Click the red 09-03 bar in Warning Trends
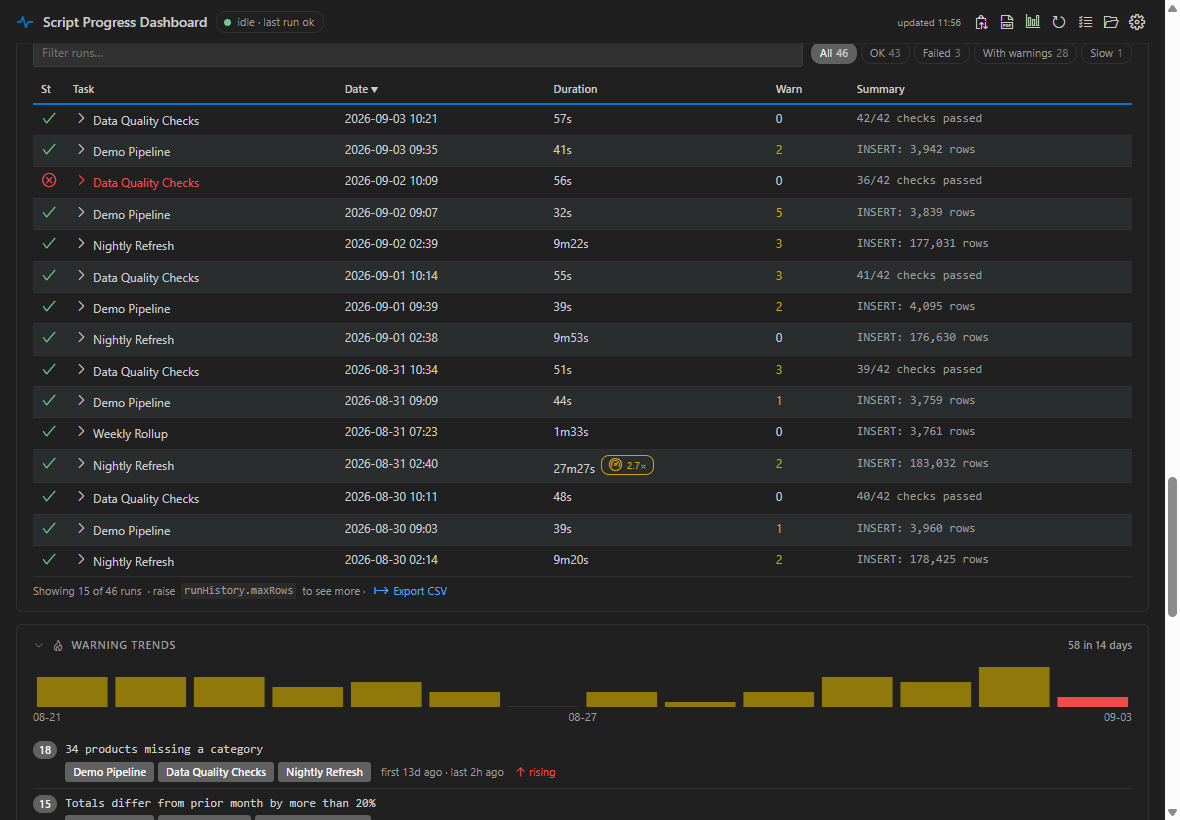Image resolution: width=1180 pixels, height=820 pixels. click(1092, 702)
